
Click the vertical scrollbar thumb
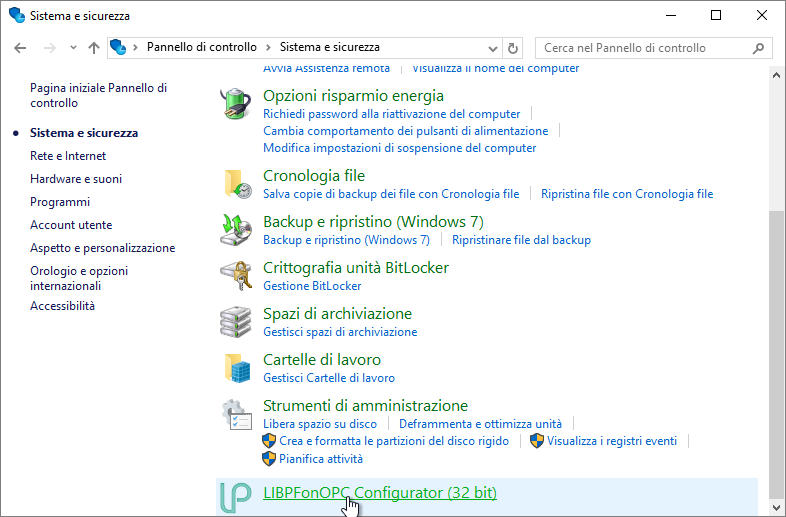point(776,354)
